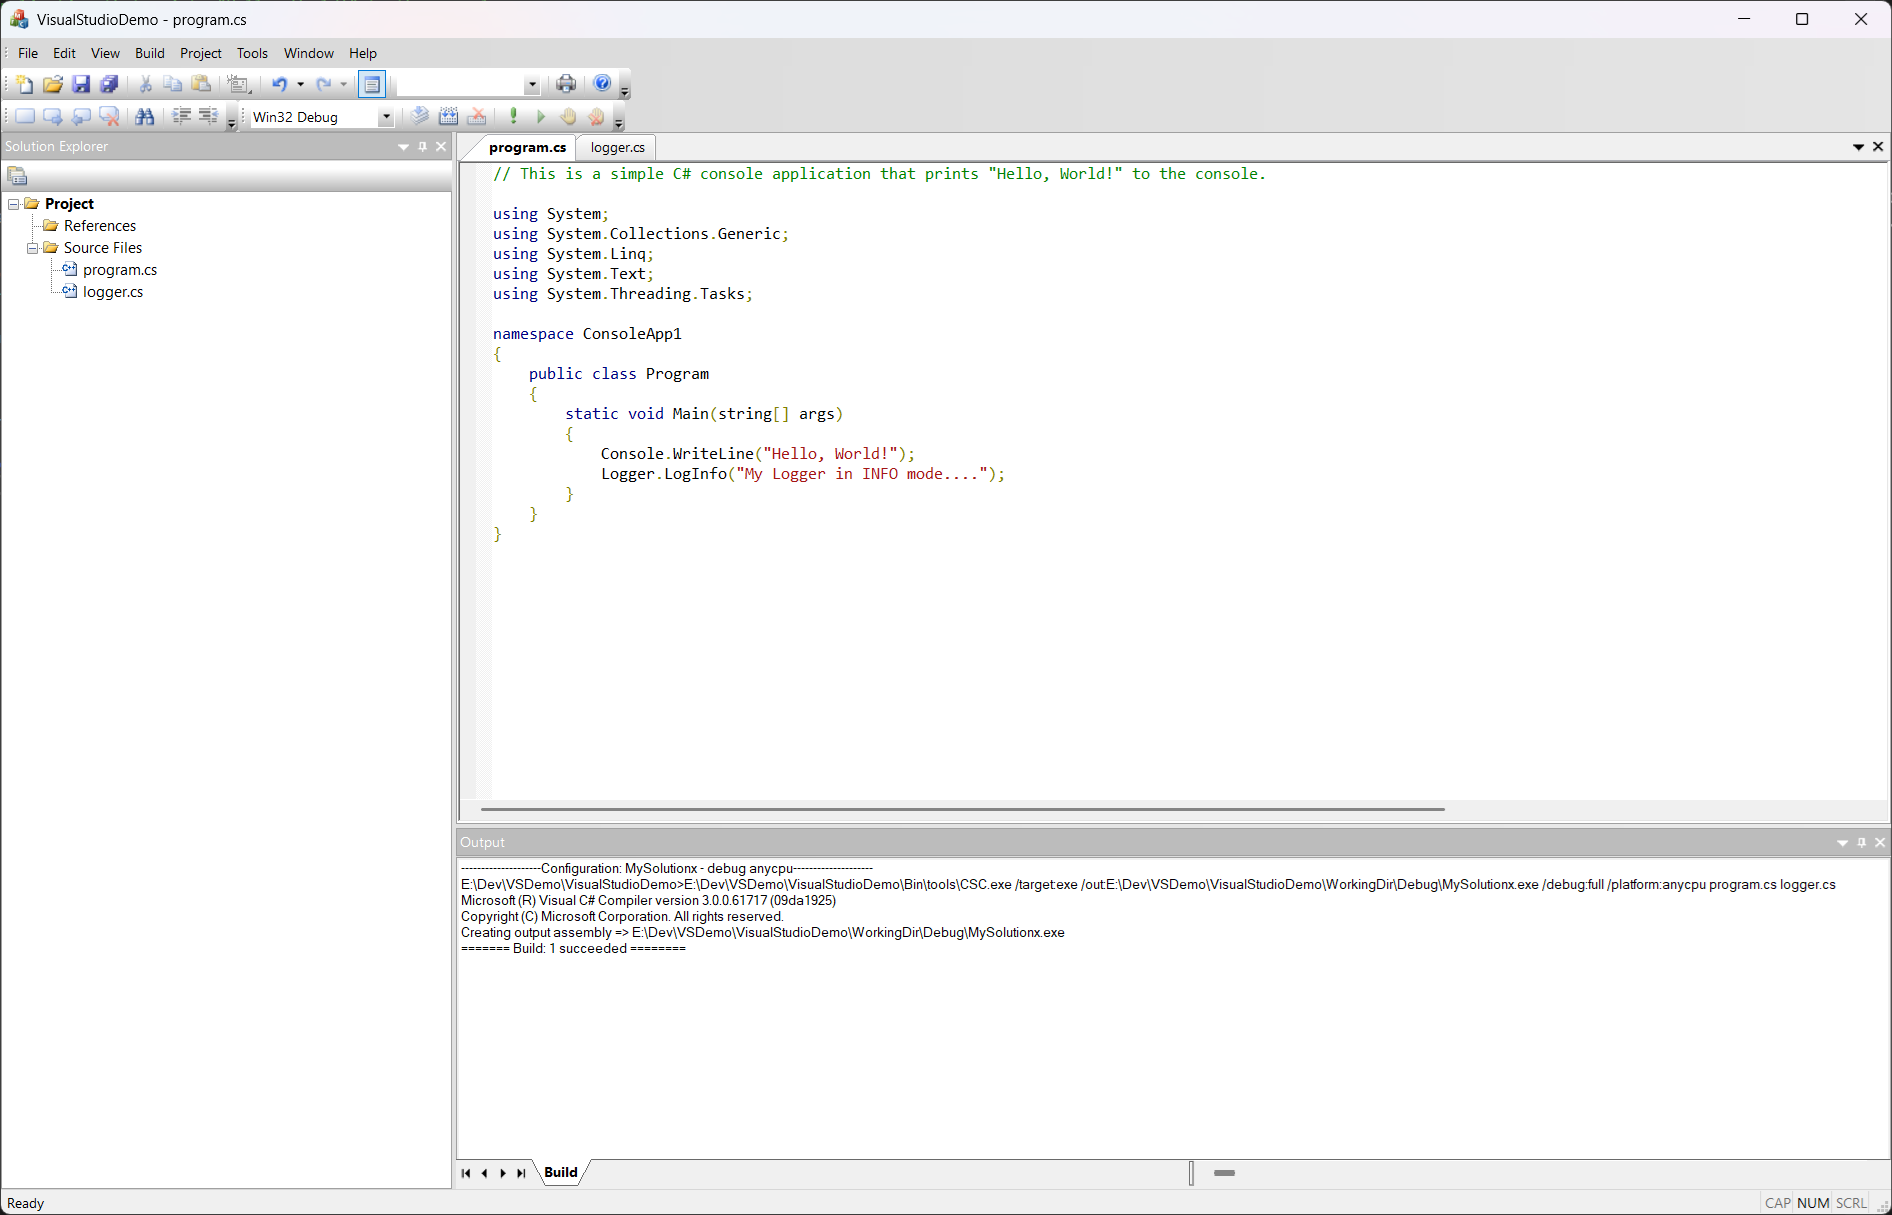Collapse the Source Files tree node
The height and width of the screenshot is (1215, 1892).
[x=33, y=248]
